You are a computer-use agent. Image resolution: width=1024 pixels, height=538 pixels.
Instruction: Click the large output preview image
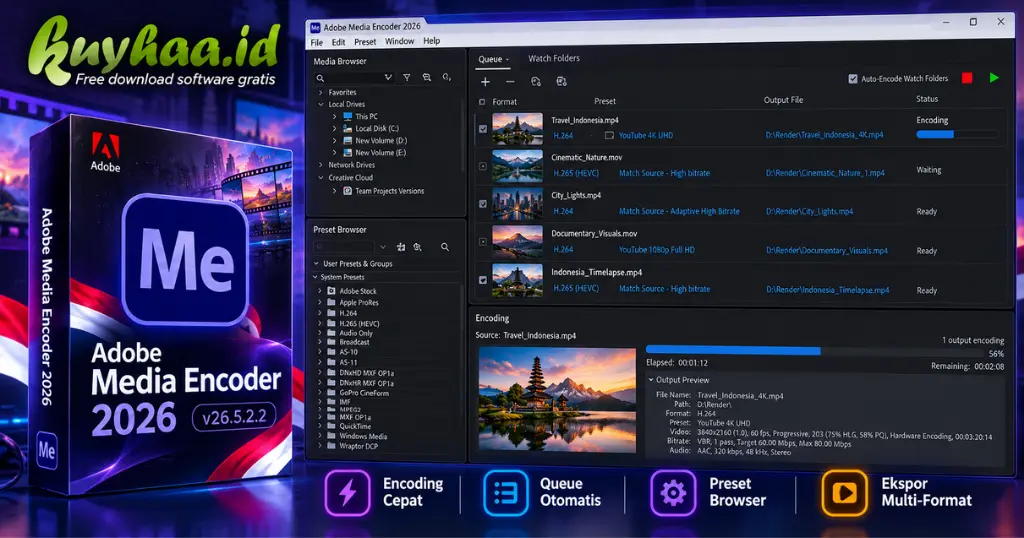[557, 400]
